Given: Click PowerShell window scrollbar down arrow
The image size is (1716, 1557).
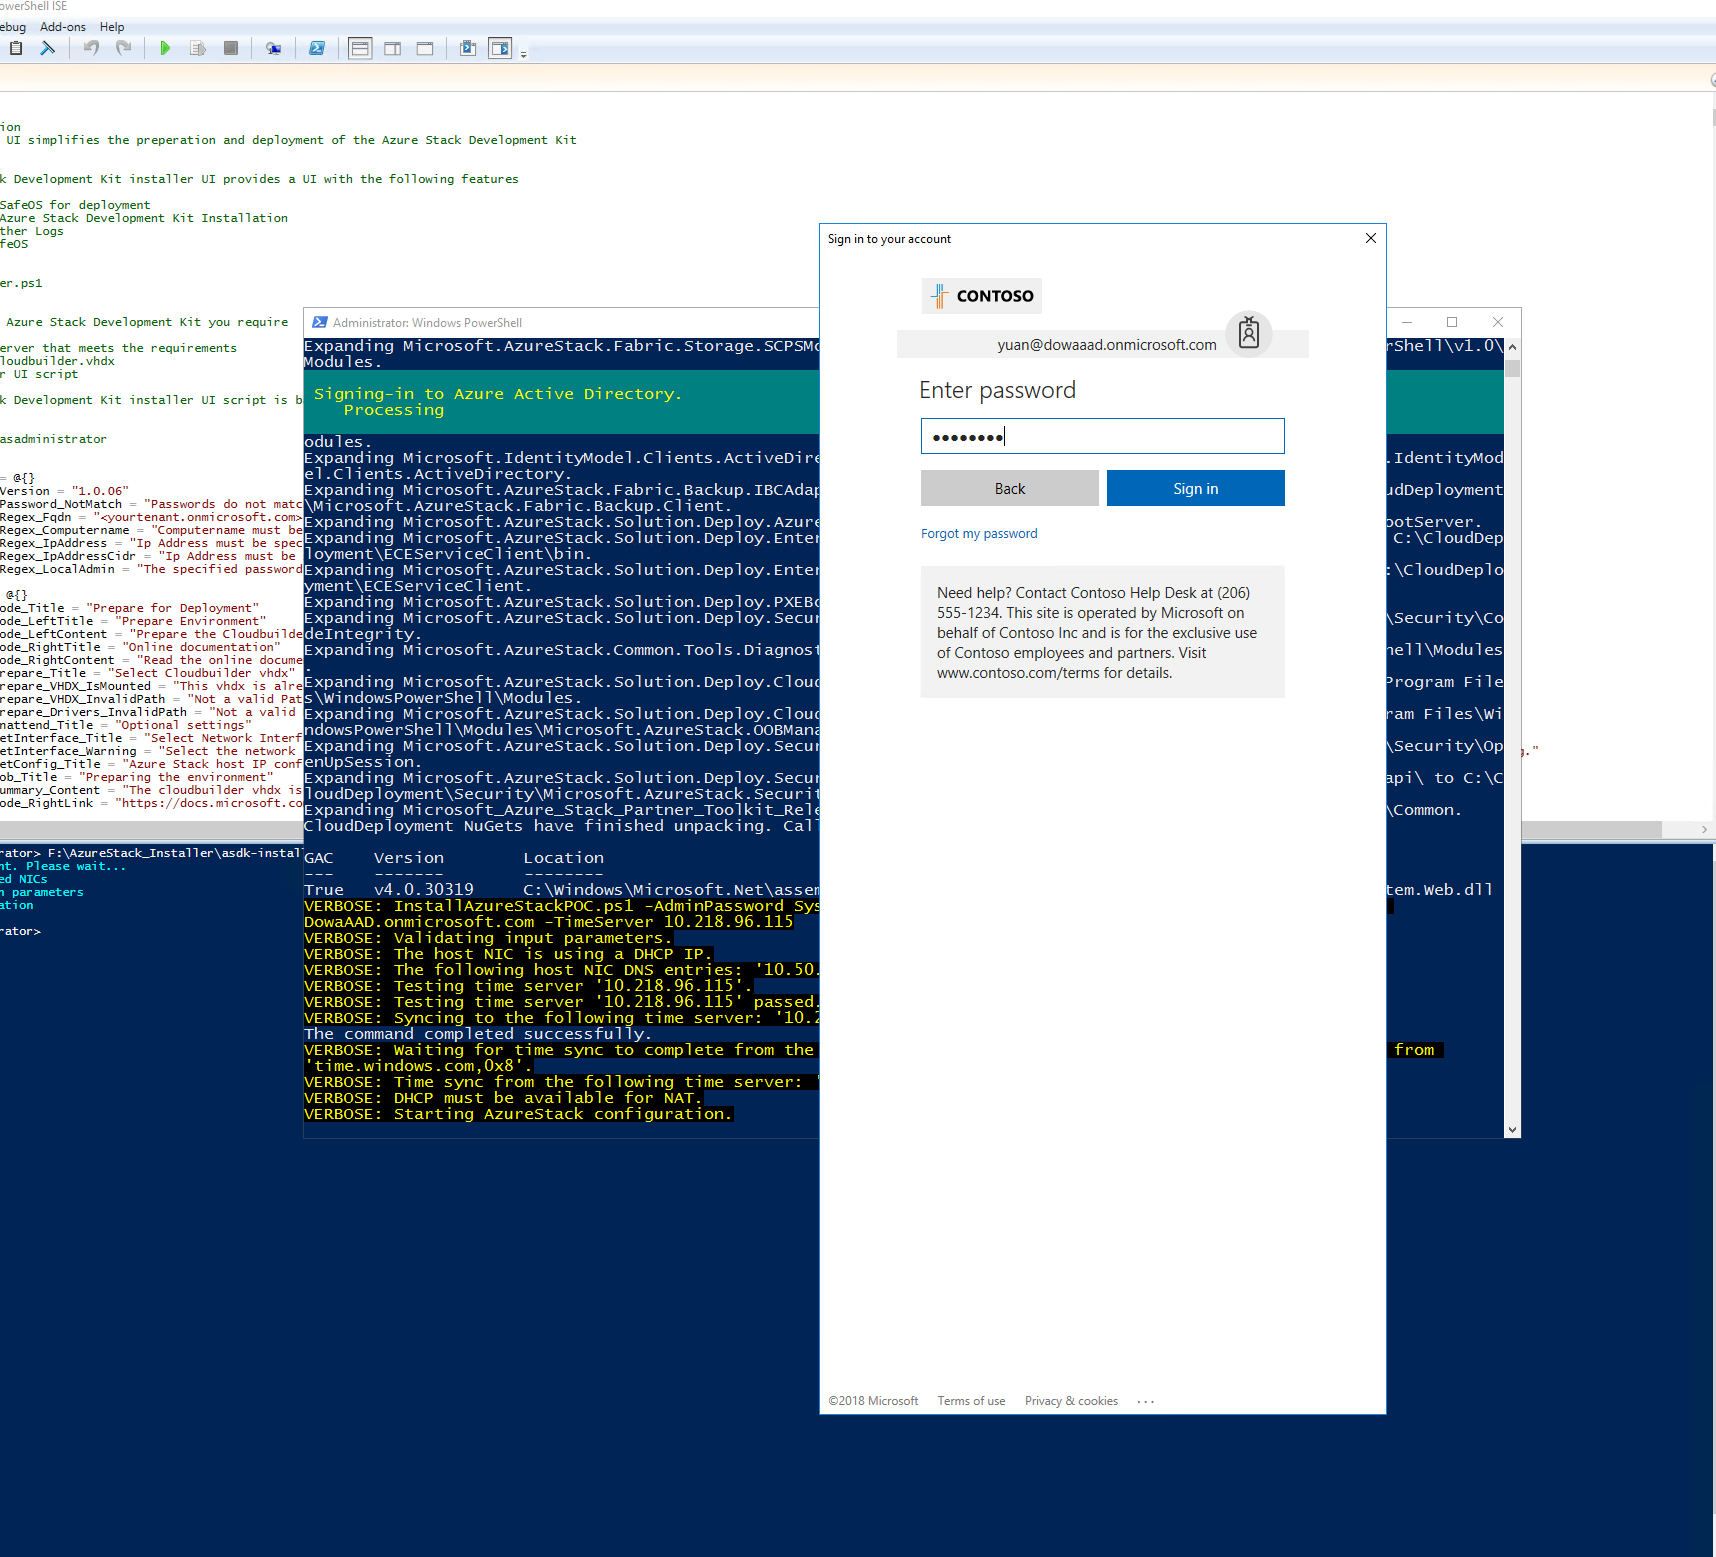Looking at the screenshot, I should coord(1512,1129).
